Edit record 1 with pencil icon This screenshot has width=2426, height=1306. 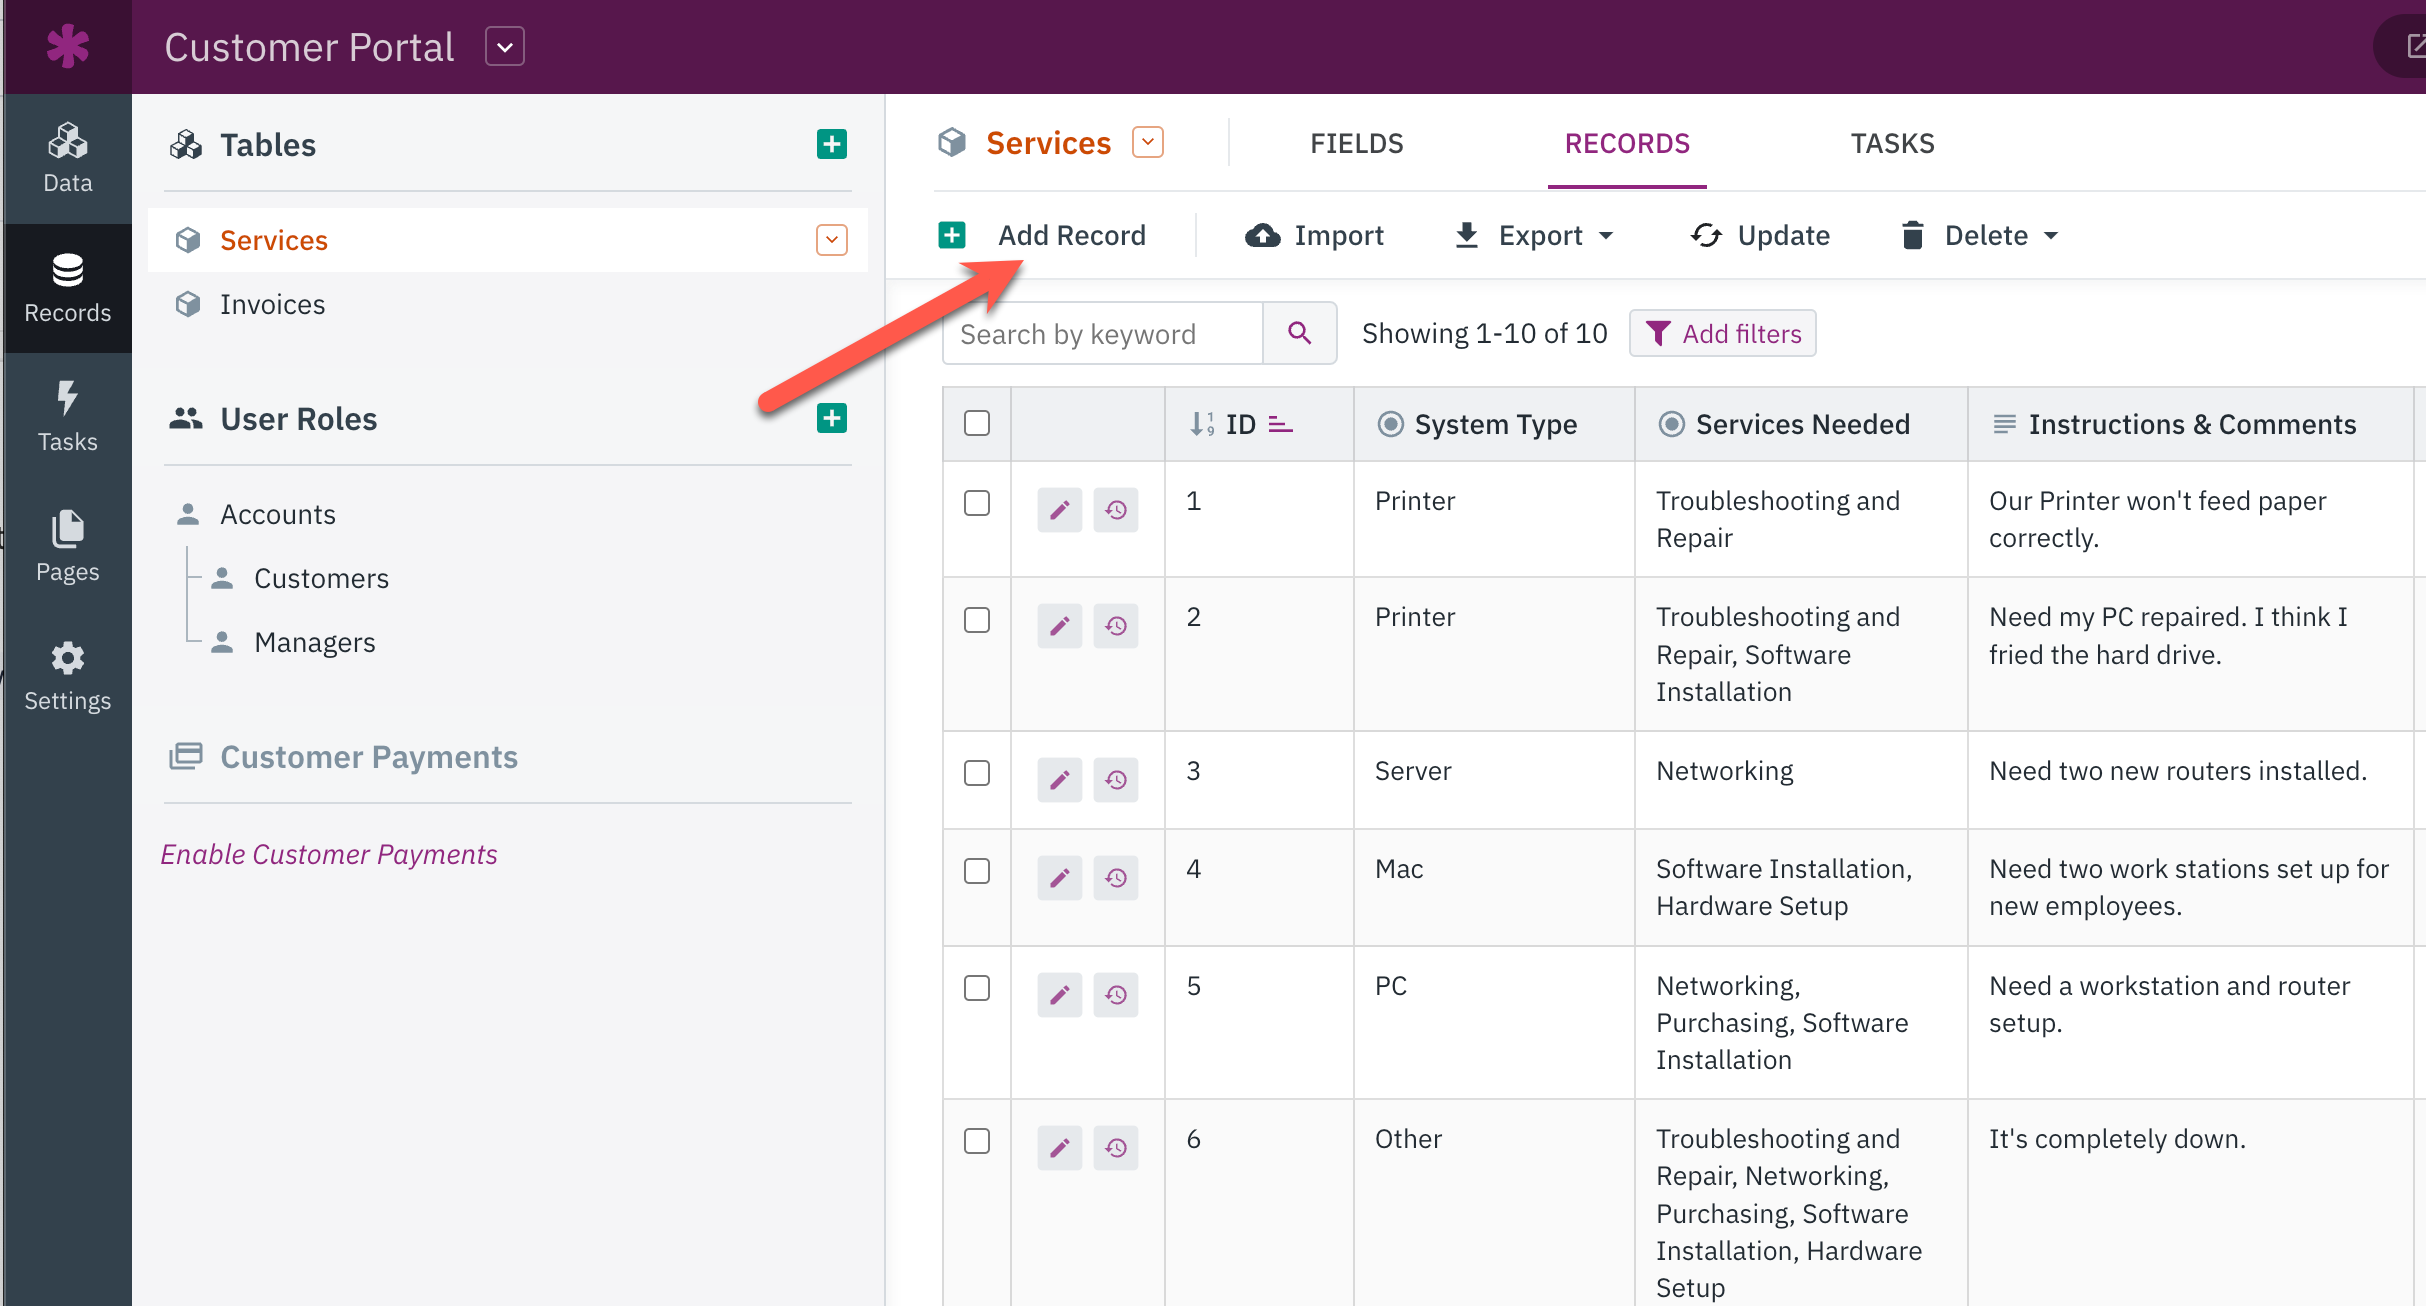(1060, 510)
